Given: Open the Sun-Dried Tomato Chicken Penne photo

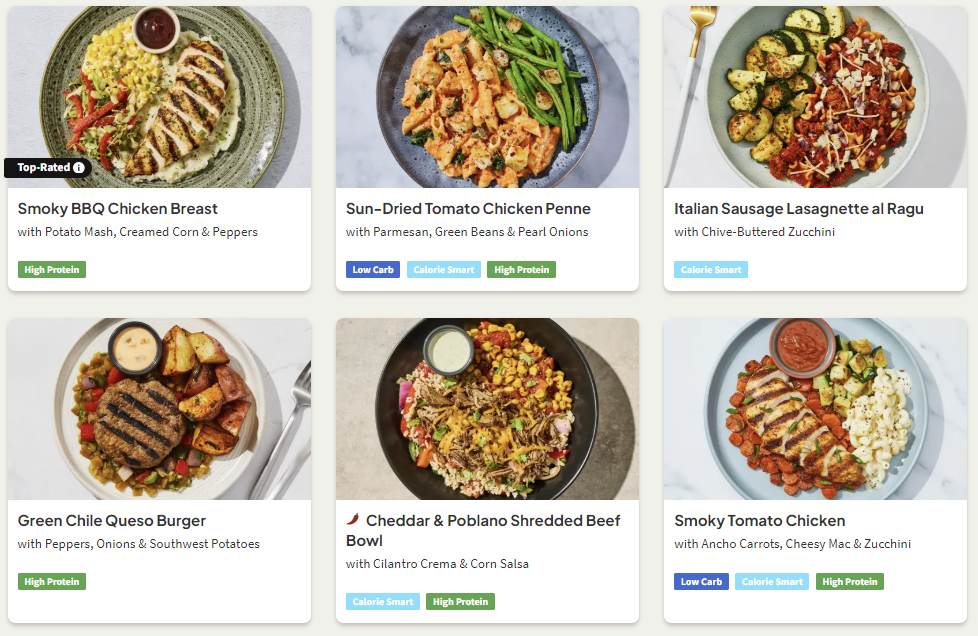Looking at the screenshot, I should pos(487,97).
